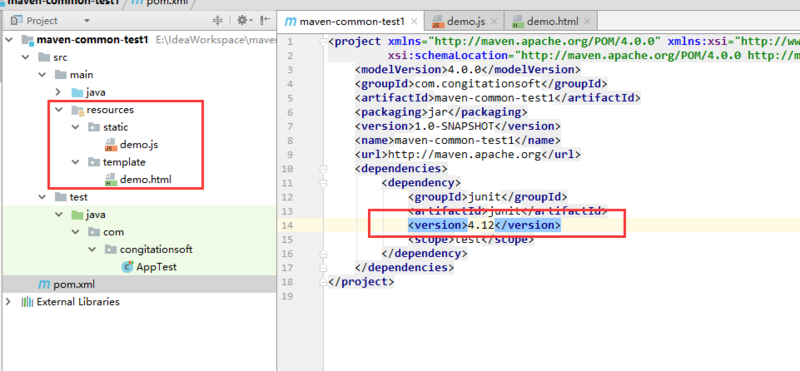
Task: Click the packaging jar line
Action: tap(441, 111)
